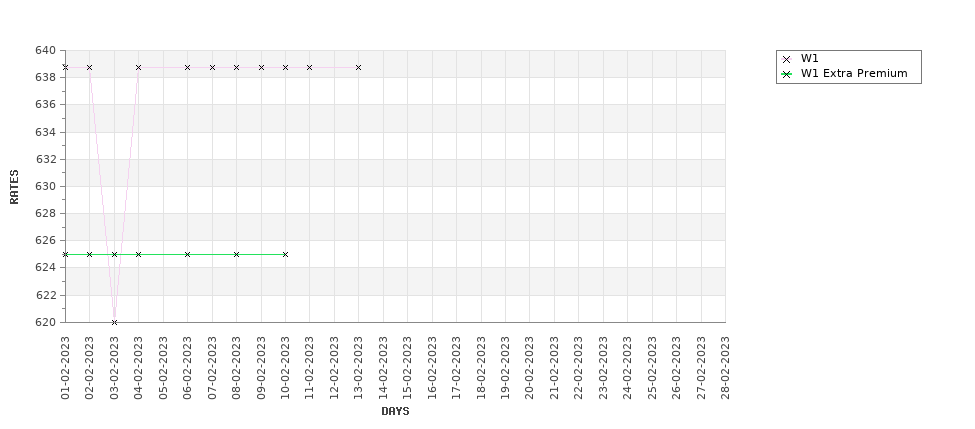The height and width of the screenshot is (429, 975).
Task: Click the 626 y-axis label
Action: point(45,240)
